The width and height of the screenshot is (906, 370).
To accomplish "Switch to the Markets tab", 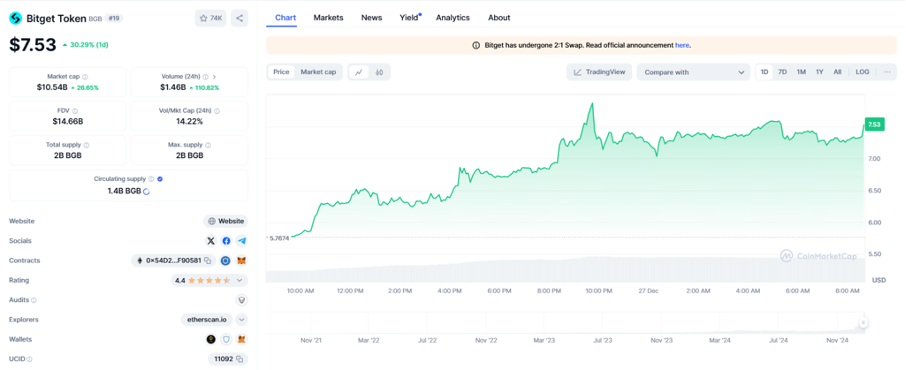I will 328,18.
